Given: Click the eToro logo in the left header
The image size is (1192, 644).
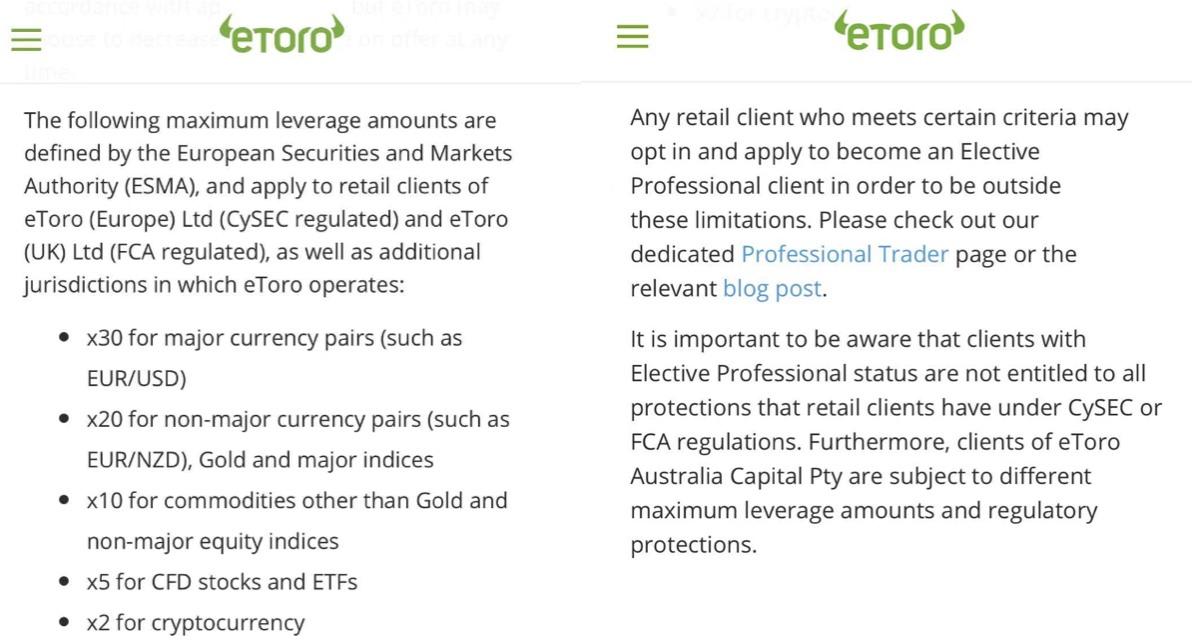Looking at the screenshot, I should [281, 35].
